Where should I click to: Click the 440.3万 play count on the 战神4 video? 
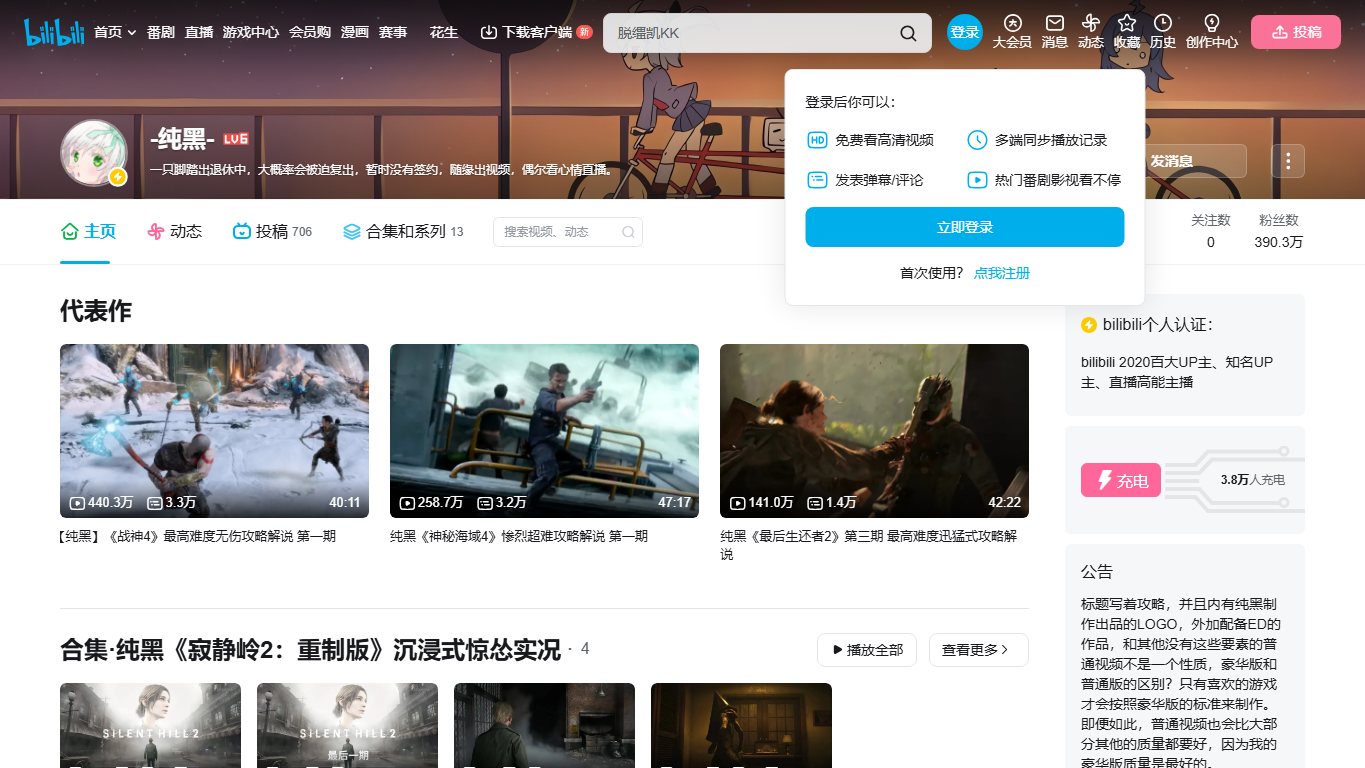click(x=102, y=502)
